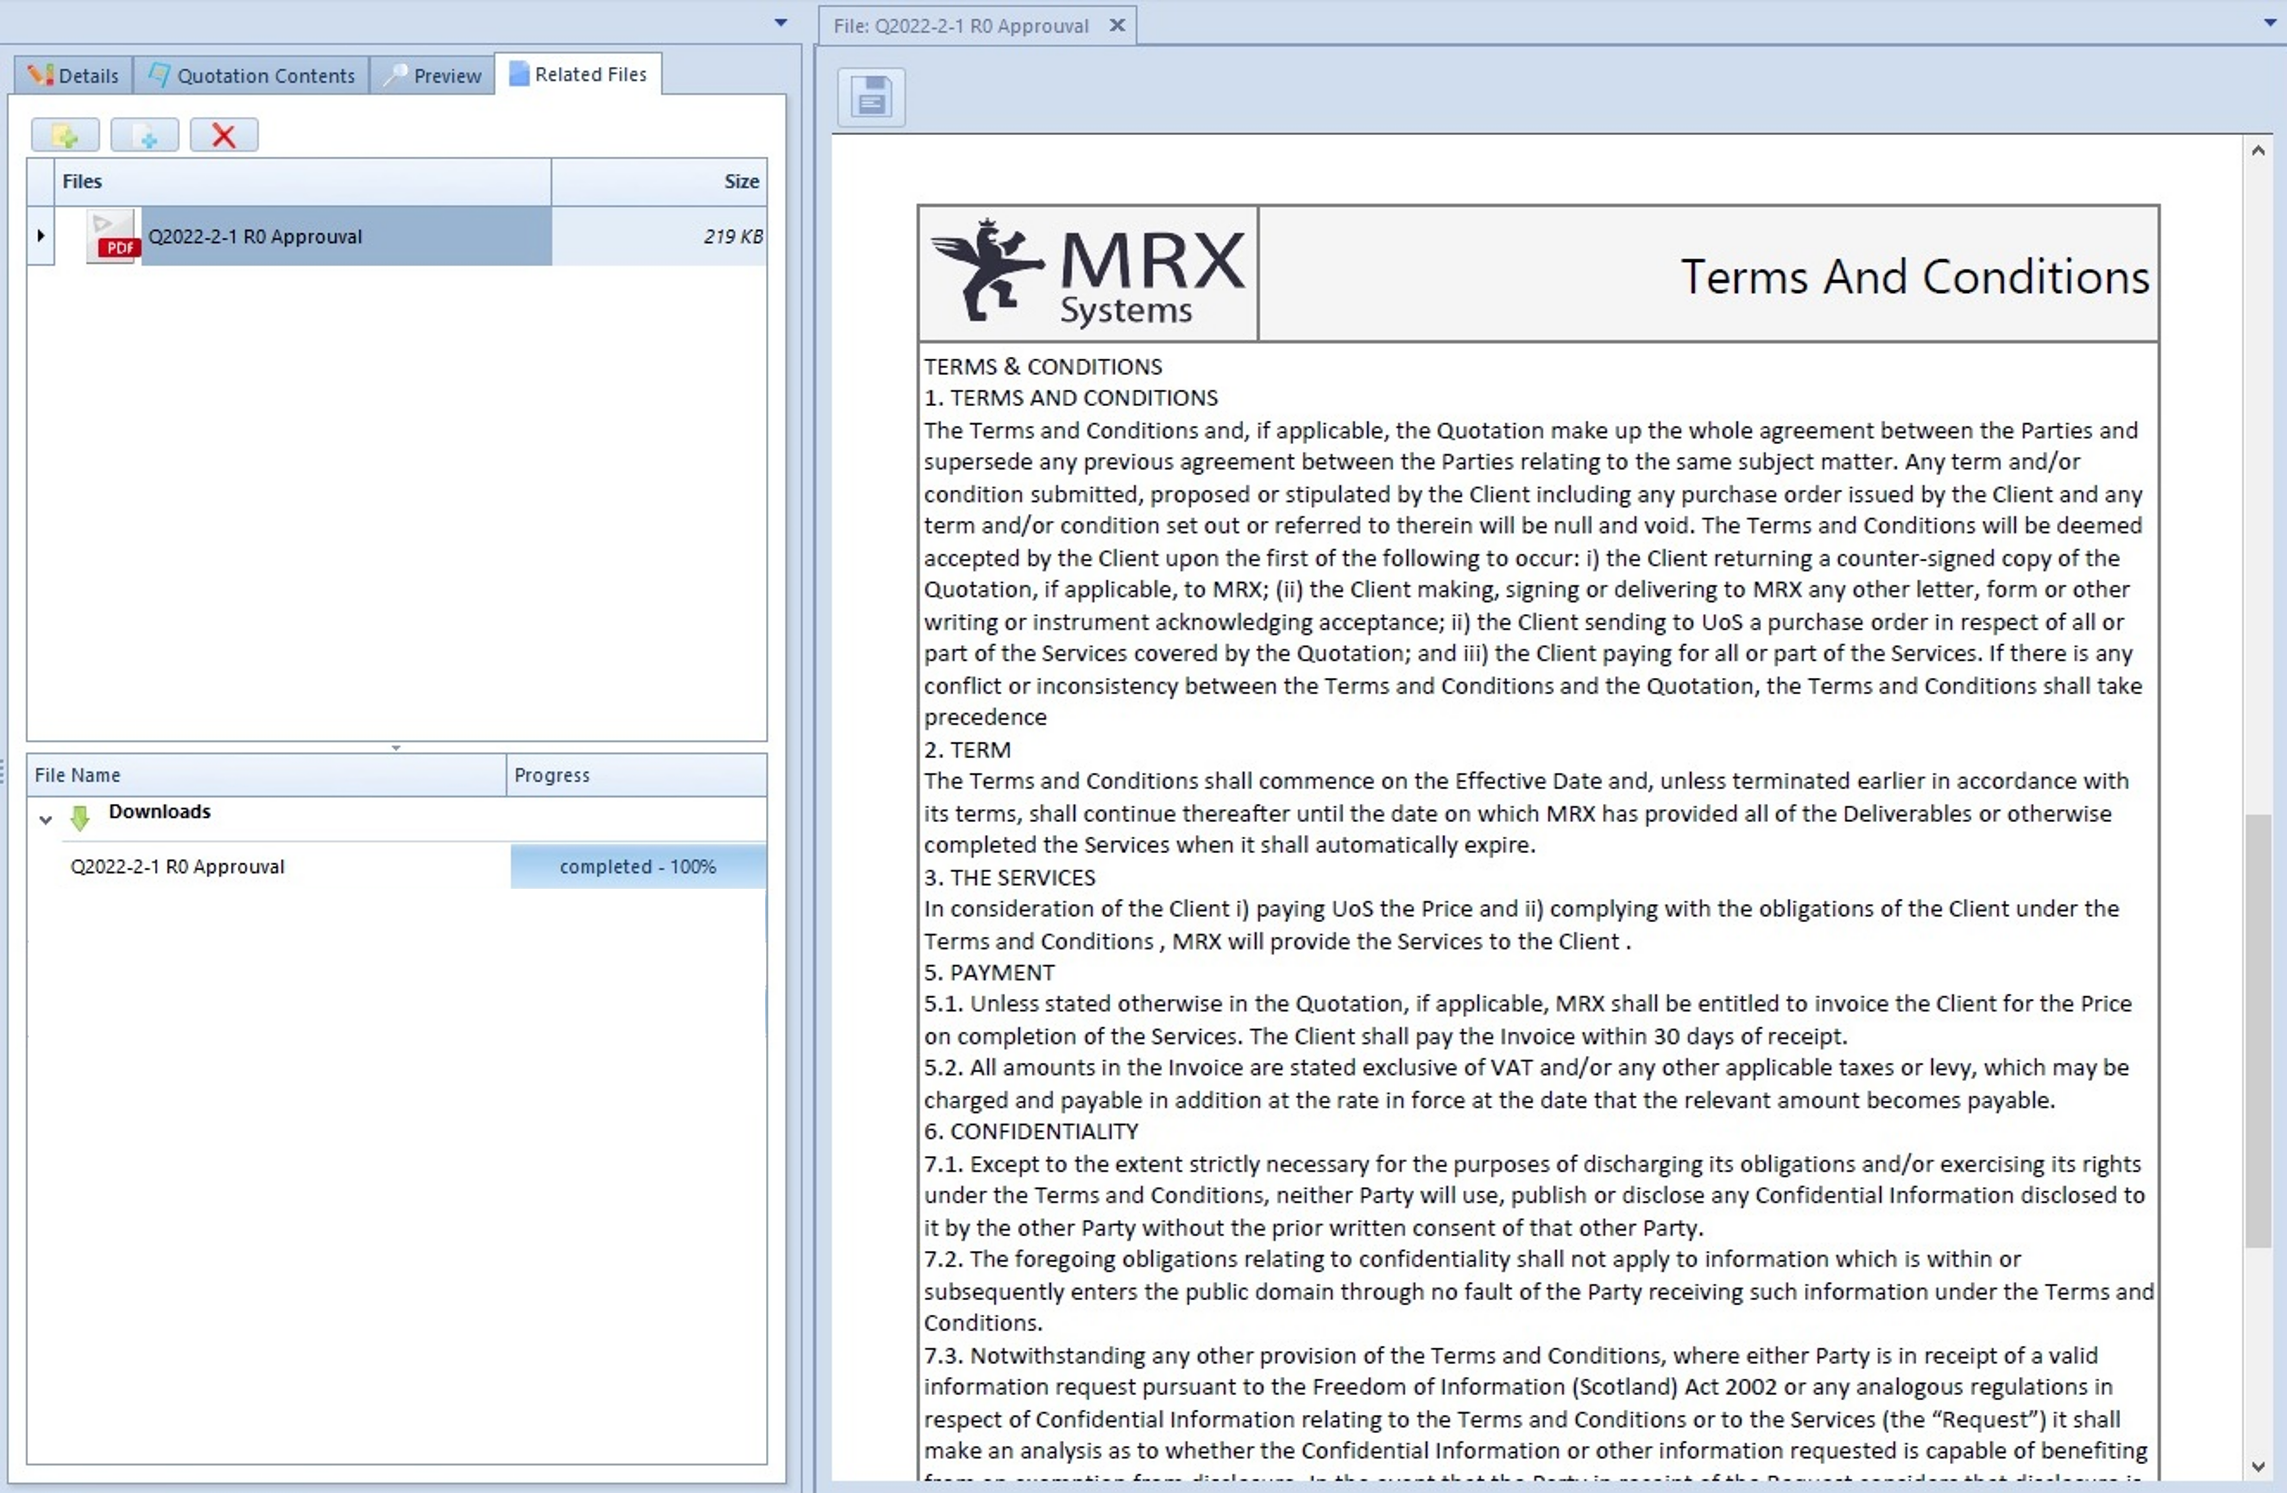Switch to the Details tab
The height and width of the screenshot is (1493, 2287).
click(74, 75)
